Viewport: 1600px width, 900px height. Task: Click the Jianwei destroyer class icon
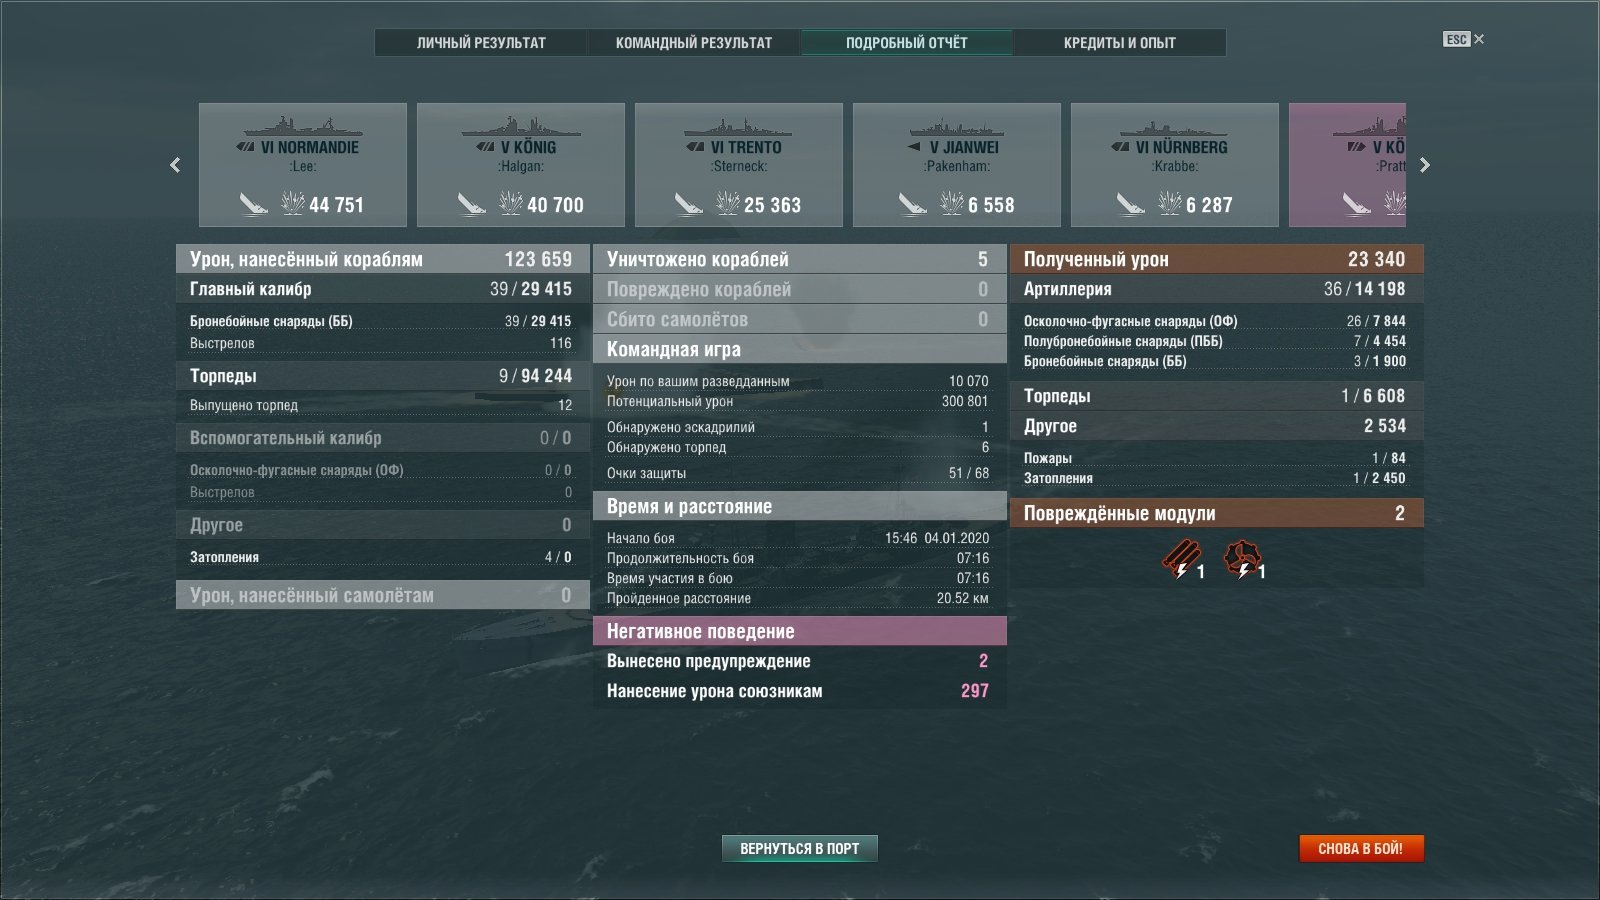pos(914,147)
